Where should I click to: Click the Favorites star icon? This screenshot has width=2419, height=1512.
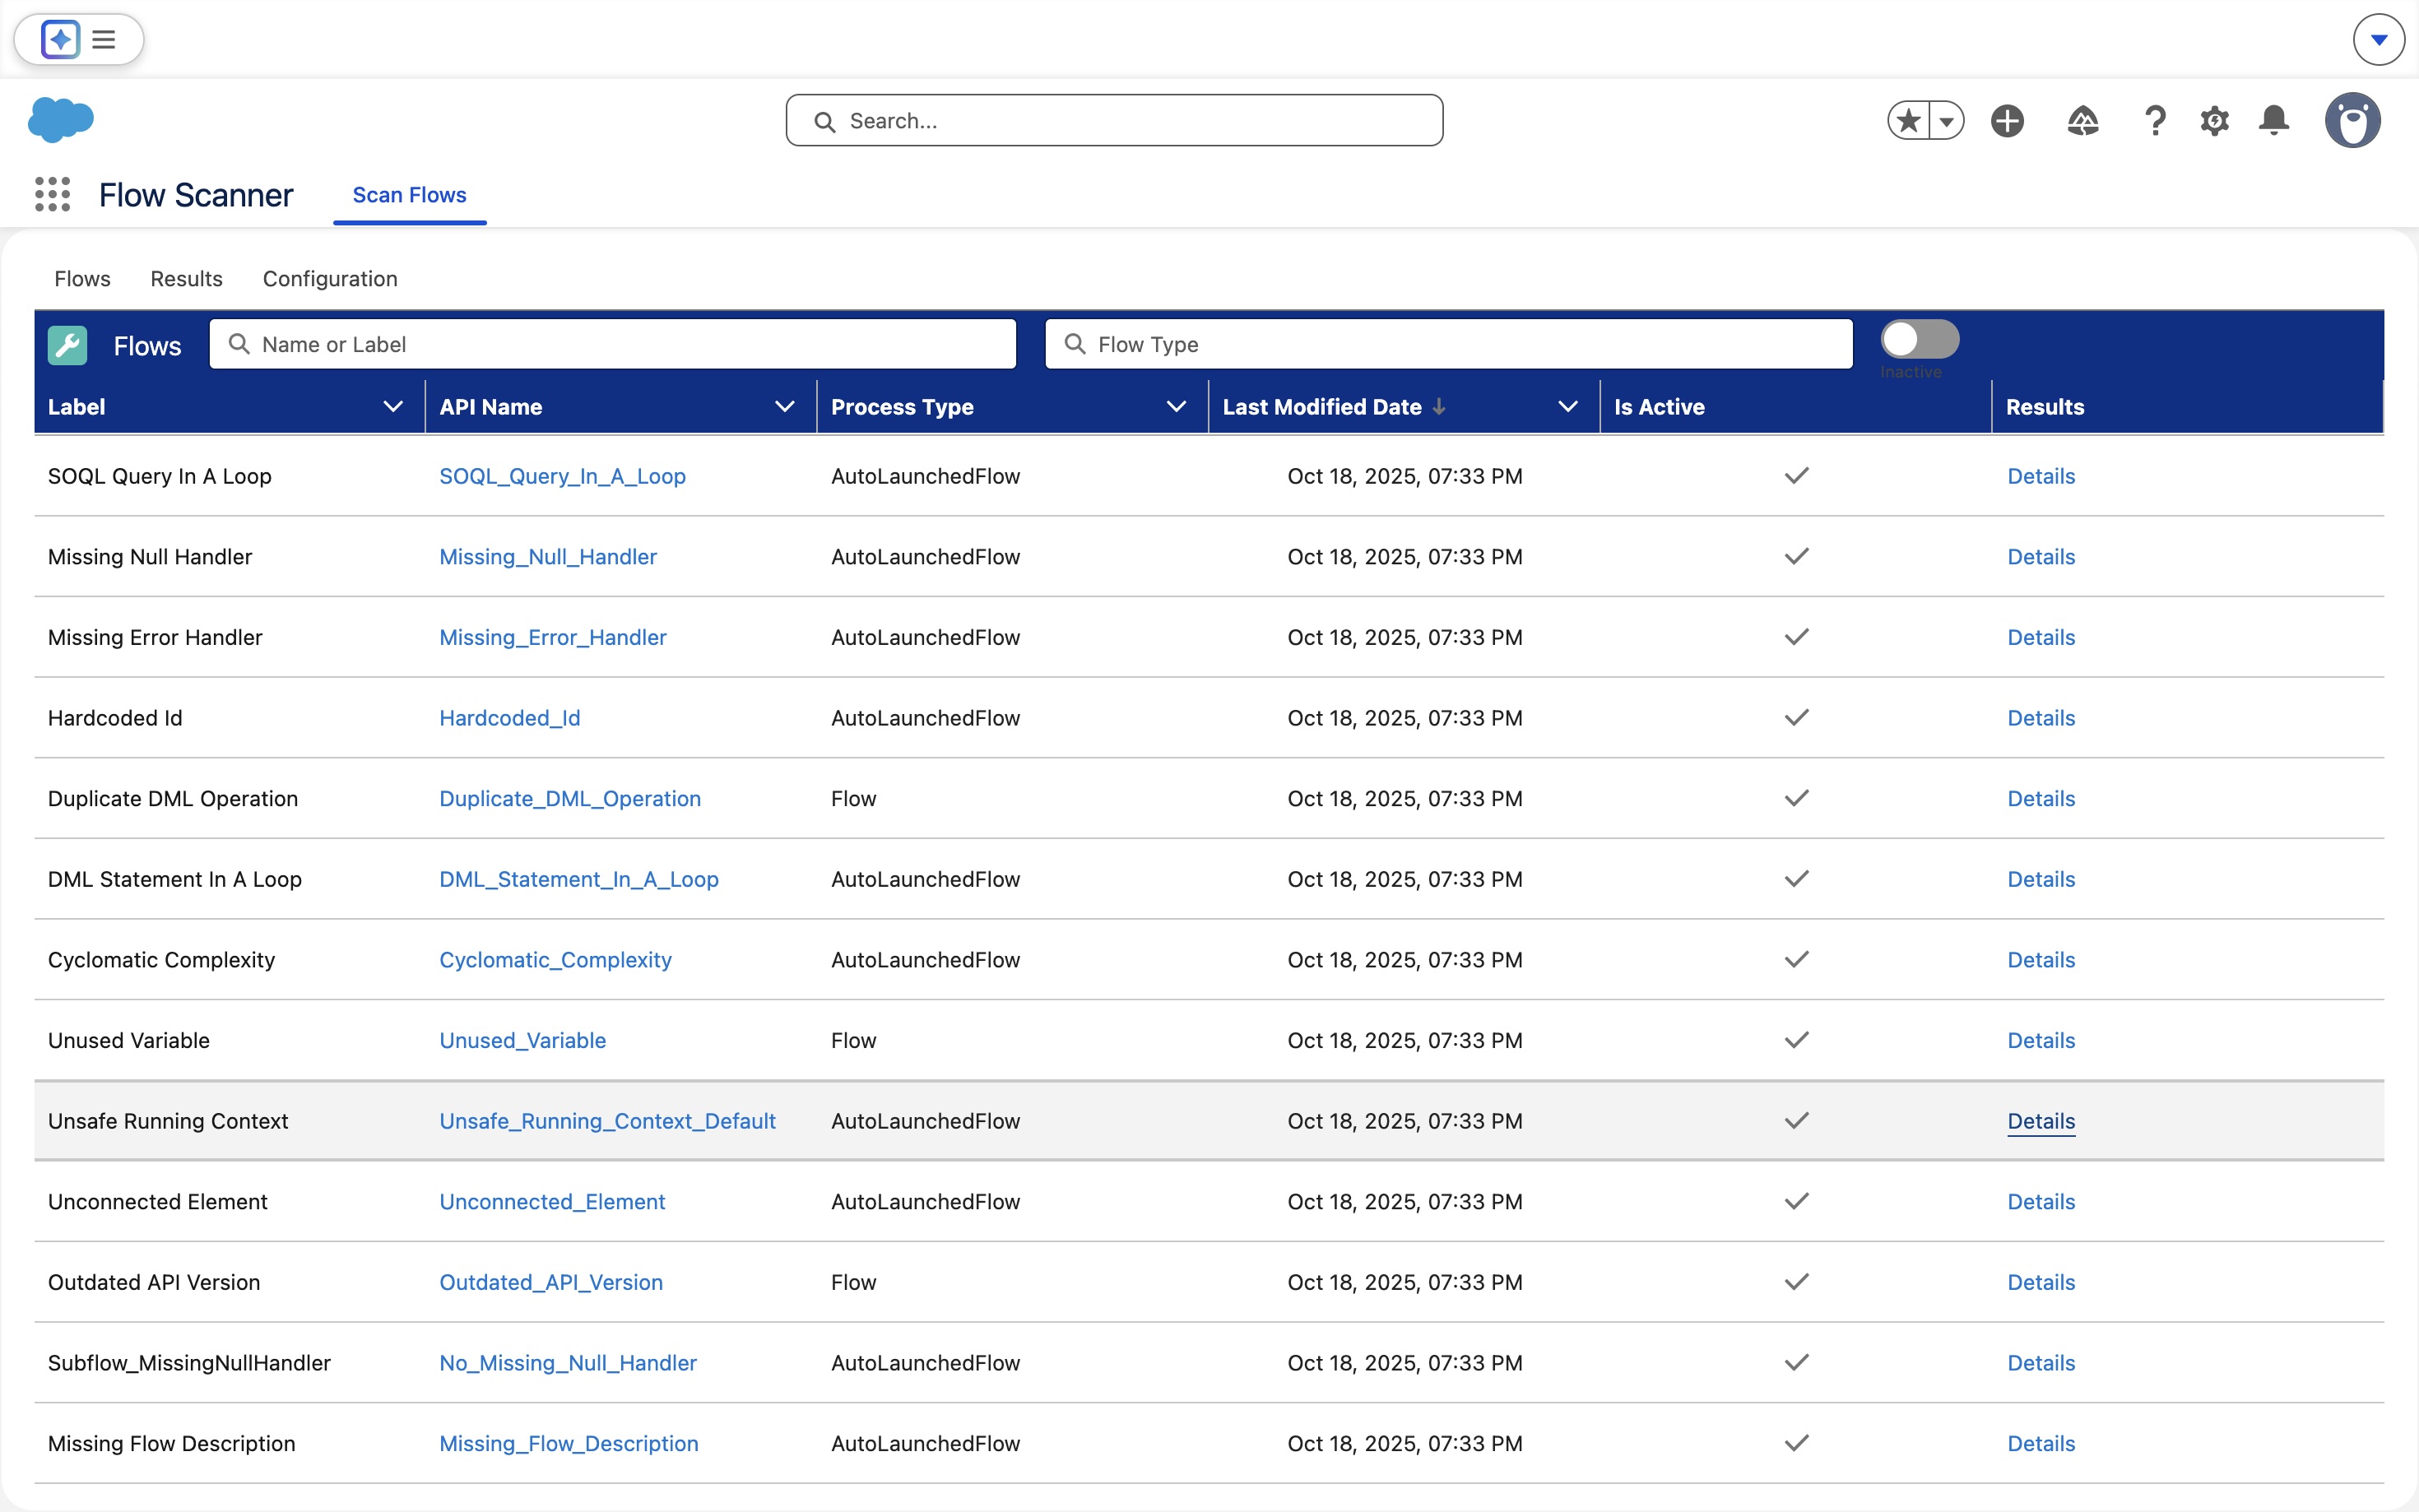[x=1906, y=120]
